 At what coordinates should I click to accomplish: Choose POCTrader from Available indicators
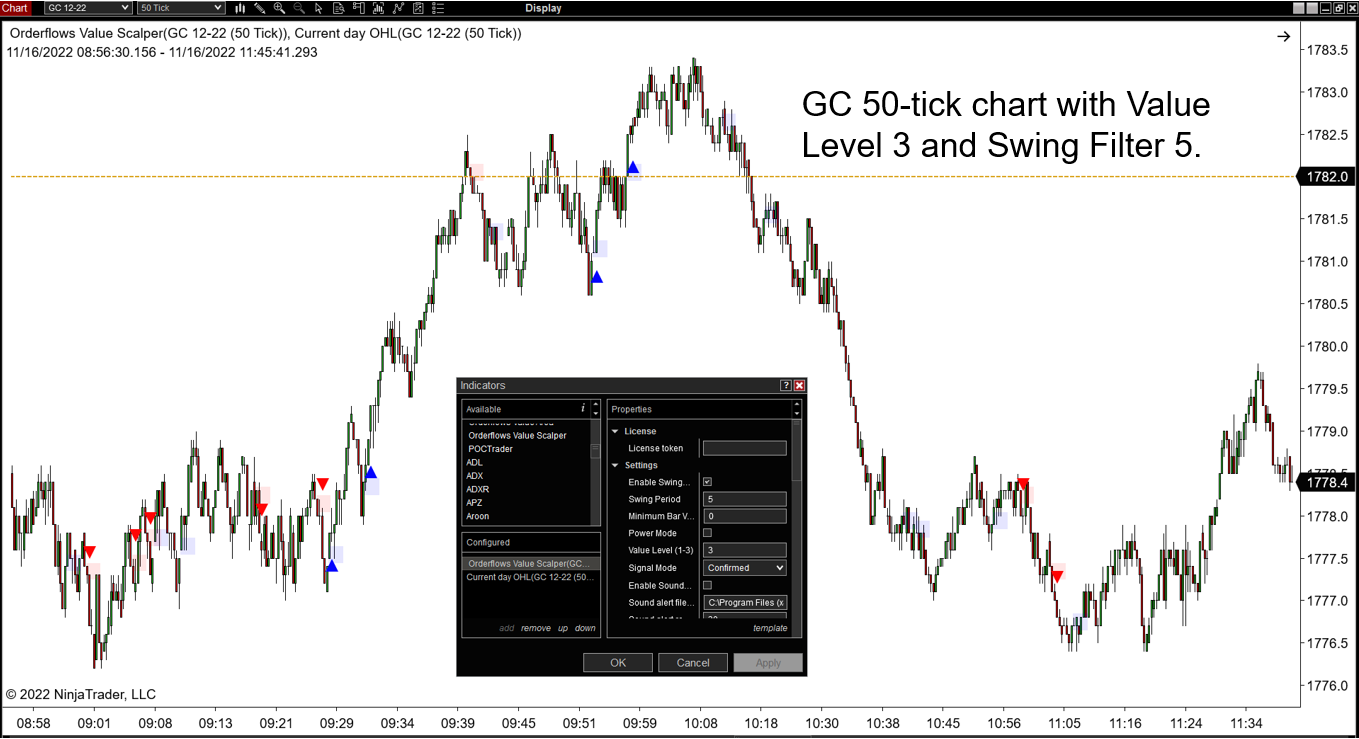point(490,449)
